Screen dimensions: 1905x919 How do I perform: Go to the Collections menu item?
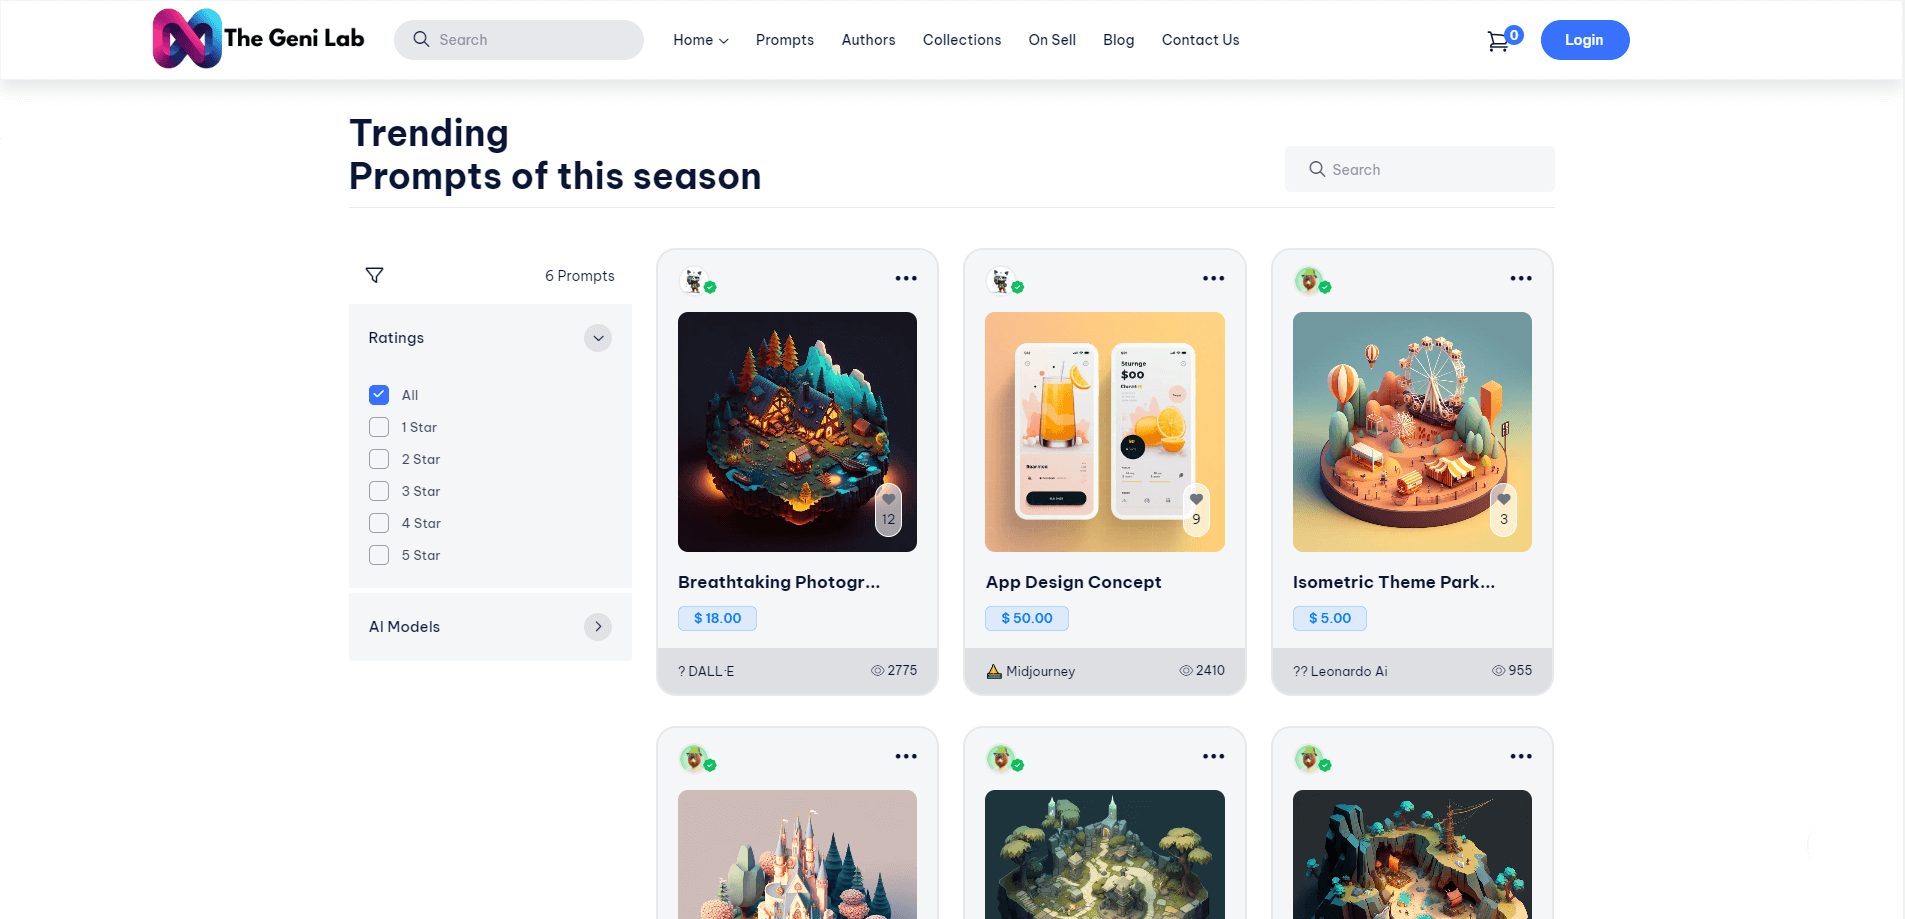pos(962,40)
